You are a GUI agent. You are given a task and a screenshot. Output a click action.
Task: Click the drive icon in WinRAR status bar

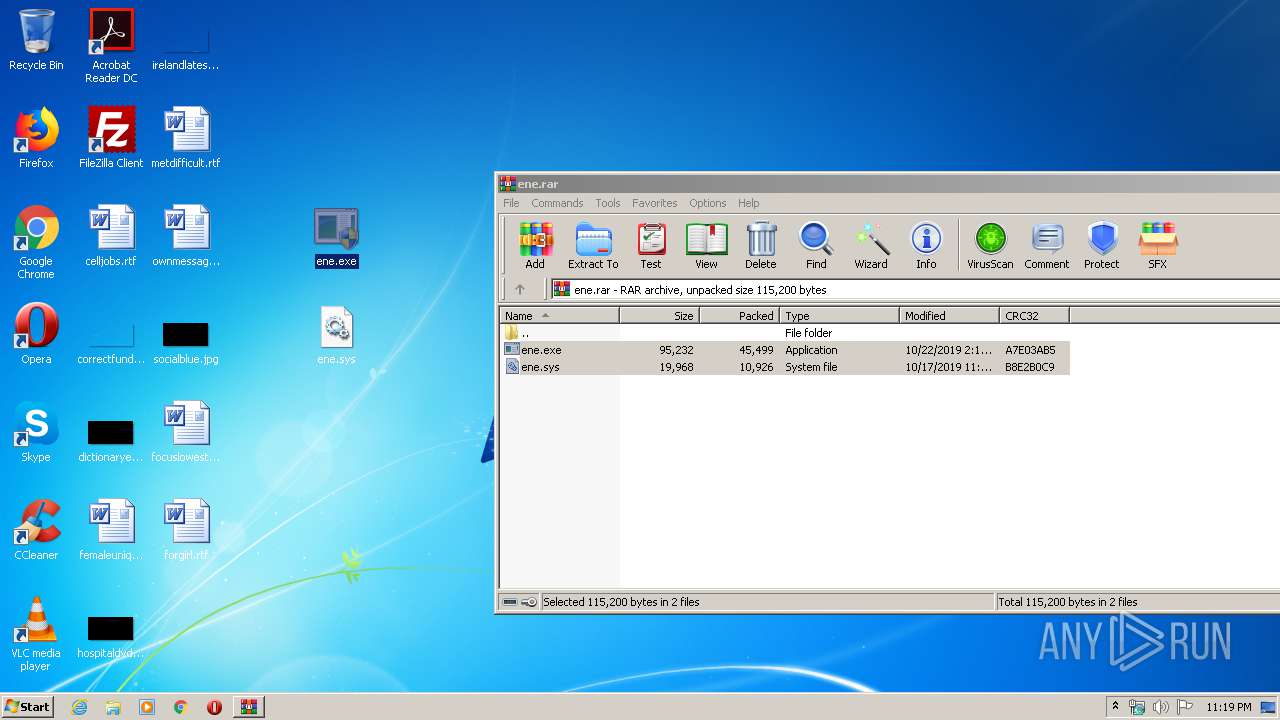pos(510,602)
